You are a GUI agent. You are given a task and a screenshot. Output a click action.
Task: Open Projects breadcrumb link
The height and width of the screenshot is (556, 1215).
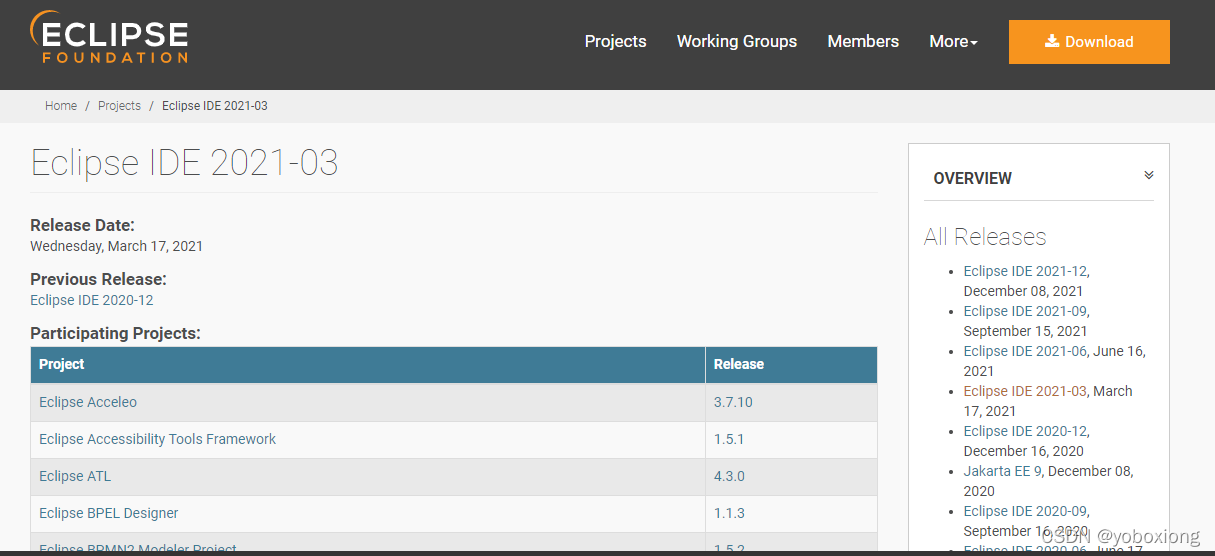click(119, 106)
